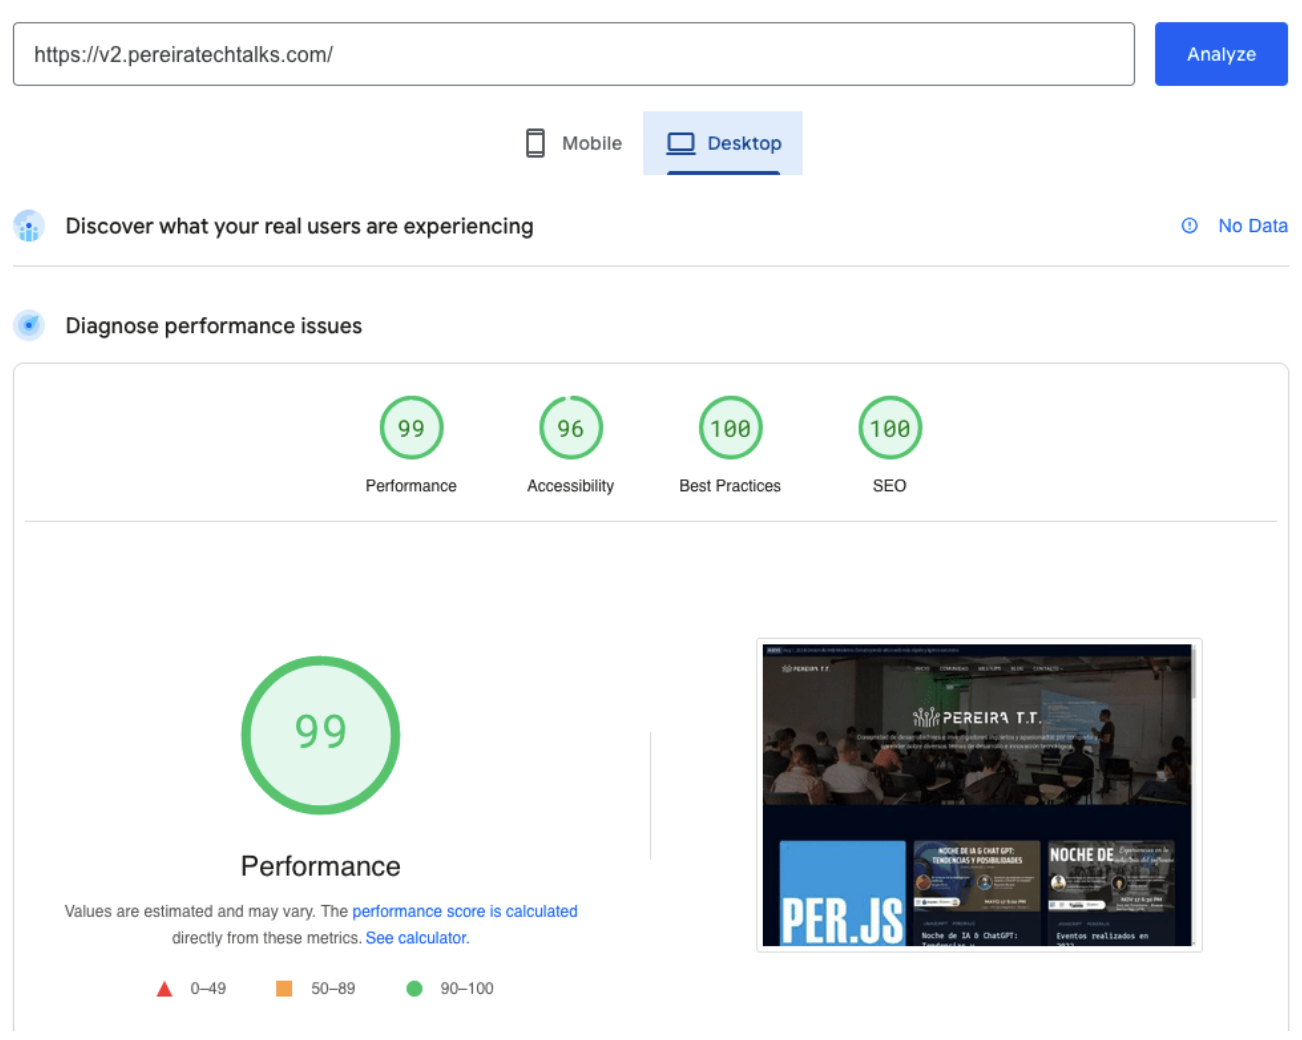Click the info icon beside No Data
This screenshot has width=1302, height=1040.
(x=1189, y=226)
